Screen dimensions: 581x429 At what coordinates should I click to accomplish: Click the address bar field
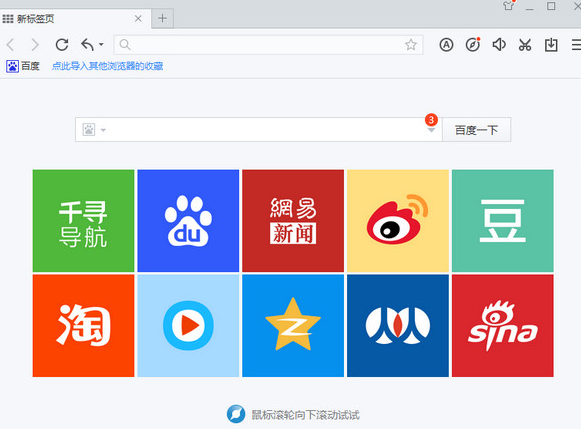(x=268, y=45)
